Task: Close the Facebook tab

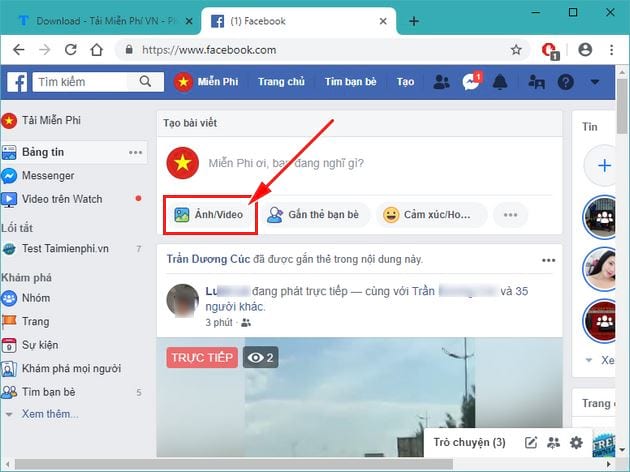Action: click(383, 21)
